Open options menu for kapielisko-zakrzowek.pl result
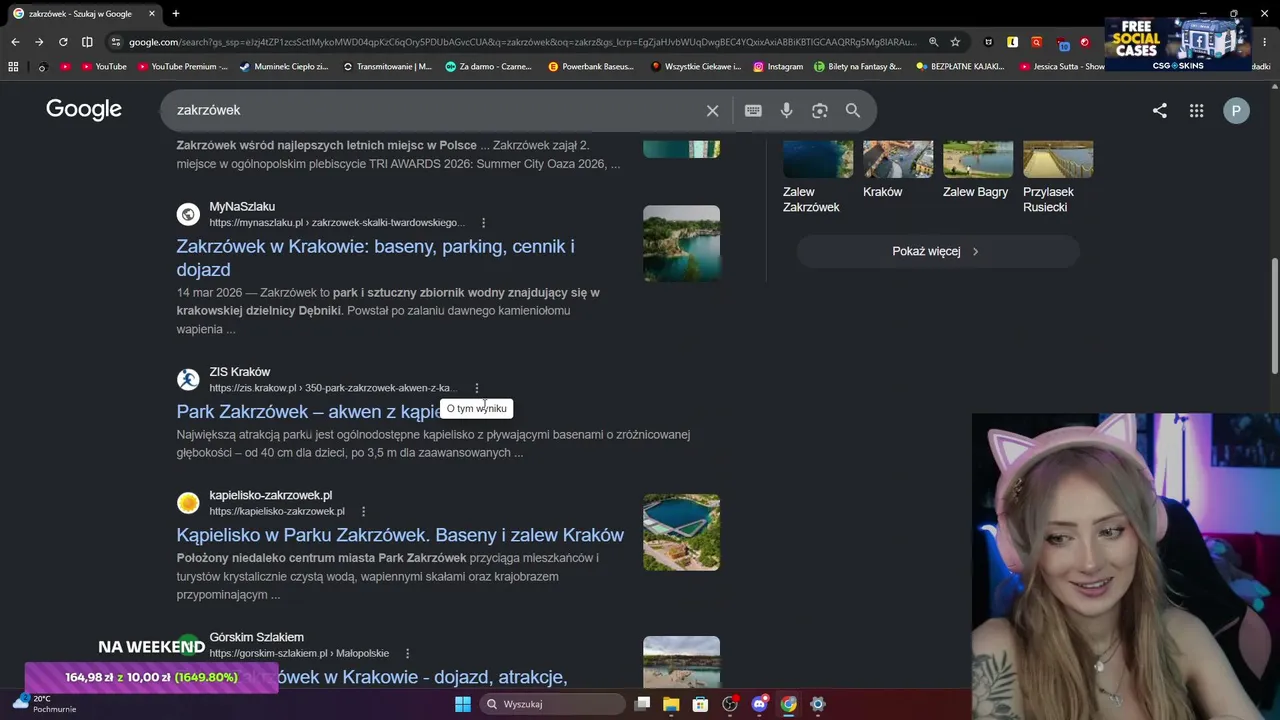 tap(364, 512)
